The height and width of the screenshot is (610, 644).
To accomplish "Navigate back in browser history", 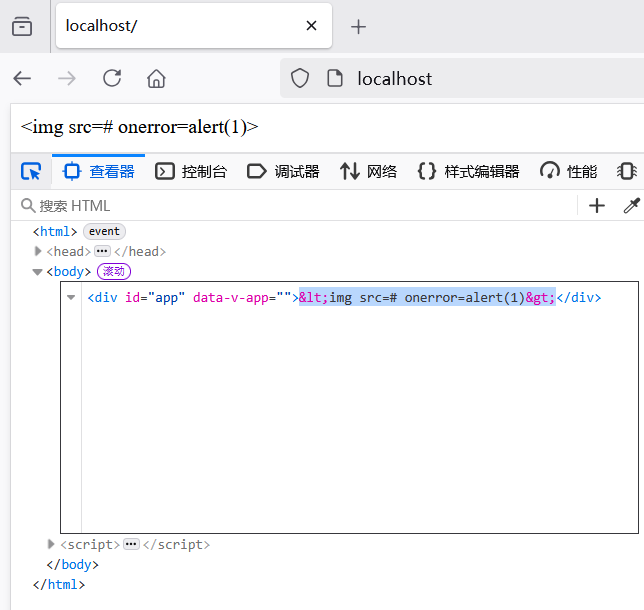I will click(x=22, y=78).
